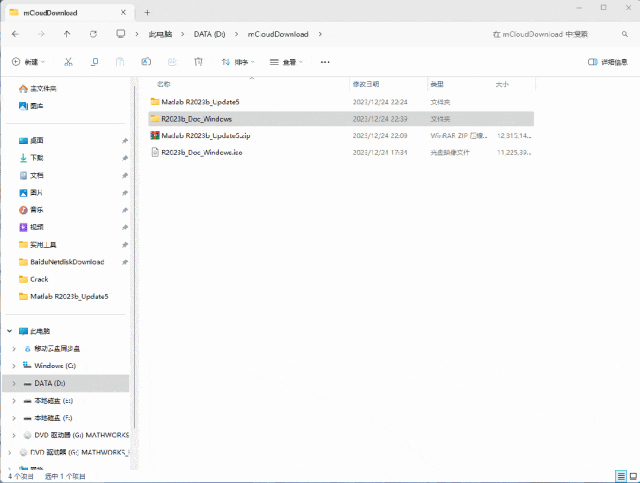Open Home in the navigation pane
Image resolution: width=640 pixels, height=483 pixels.
tap(38, 89)
